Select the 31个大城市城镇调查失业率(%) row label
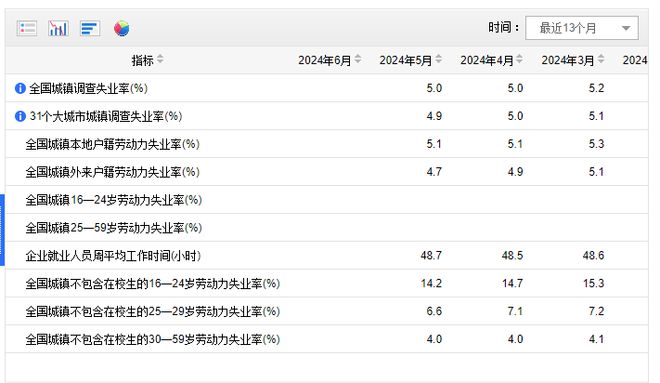Screen dimensions: 660x383 coord(106,116)
